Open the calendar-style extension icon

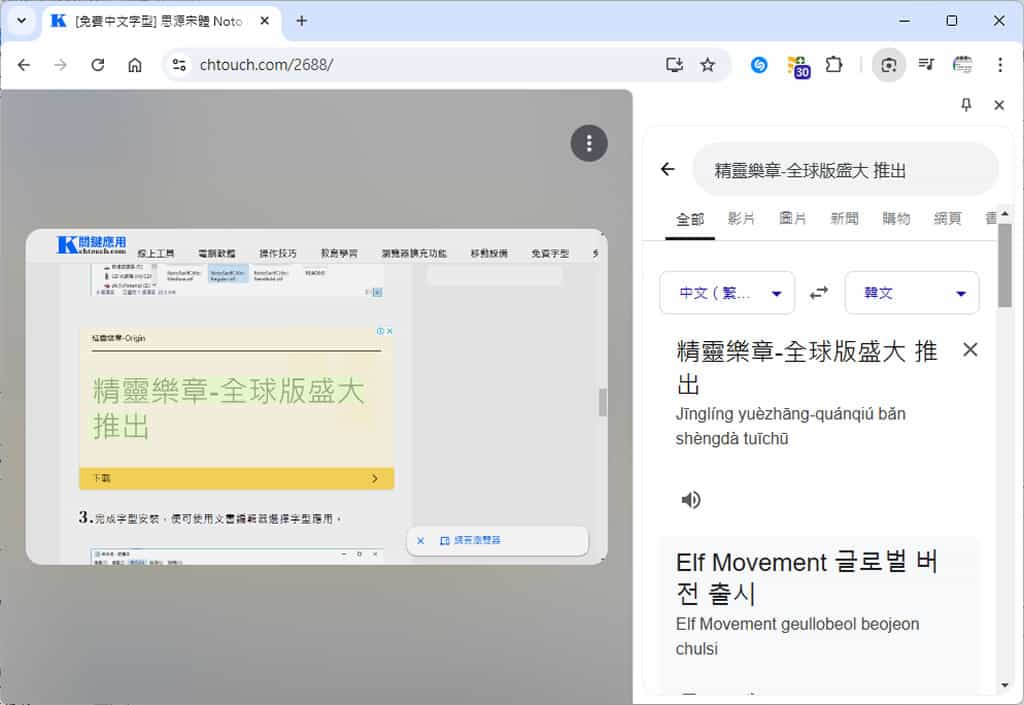[x=963, y=65]
